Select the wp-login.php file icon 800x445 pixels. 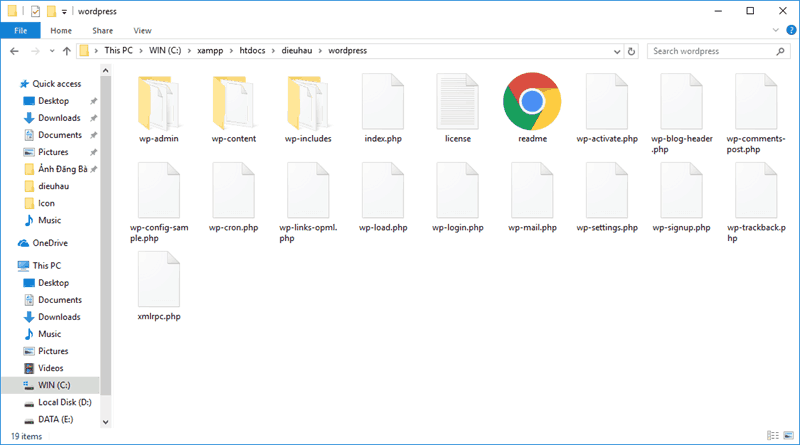pyautogui.click(x=458, y=190)
